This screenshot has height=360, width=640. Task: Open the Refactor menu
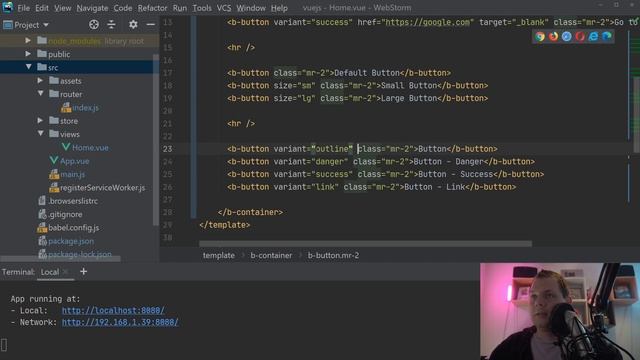(x=152, y=8)
